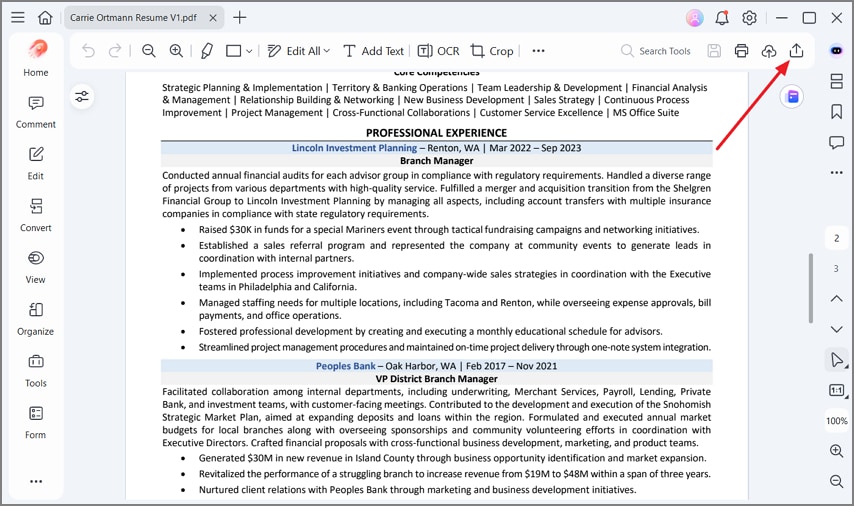Click the PROFESSIONAL EXPERIENCE heading
This screenshot has width=854, height=506.
click(436, 133)
